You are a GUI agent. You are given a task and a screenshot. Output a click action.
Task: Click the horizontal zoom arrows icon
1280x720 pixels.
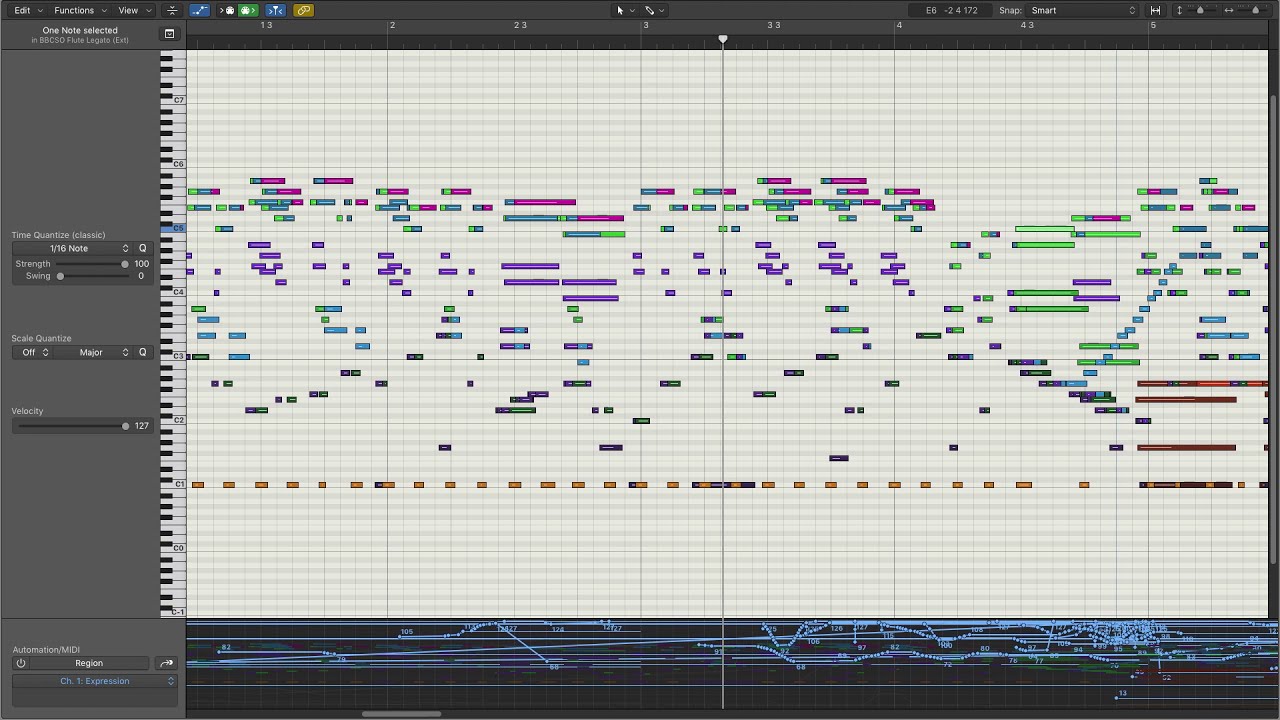tap(1229, 10)
